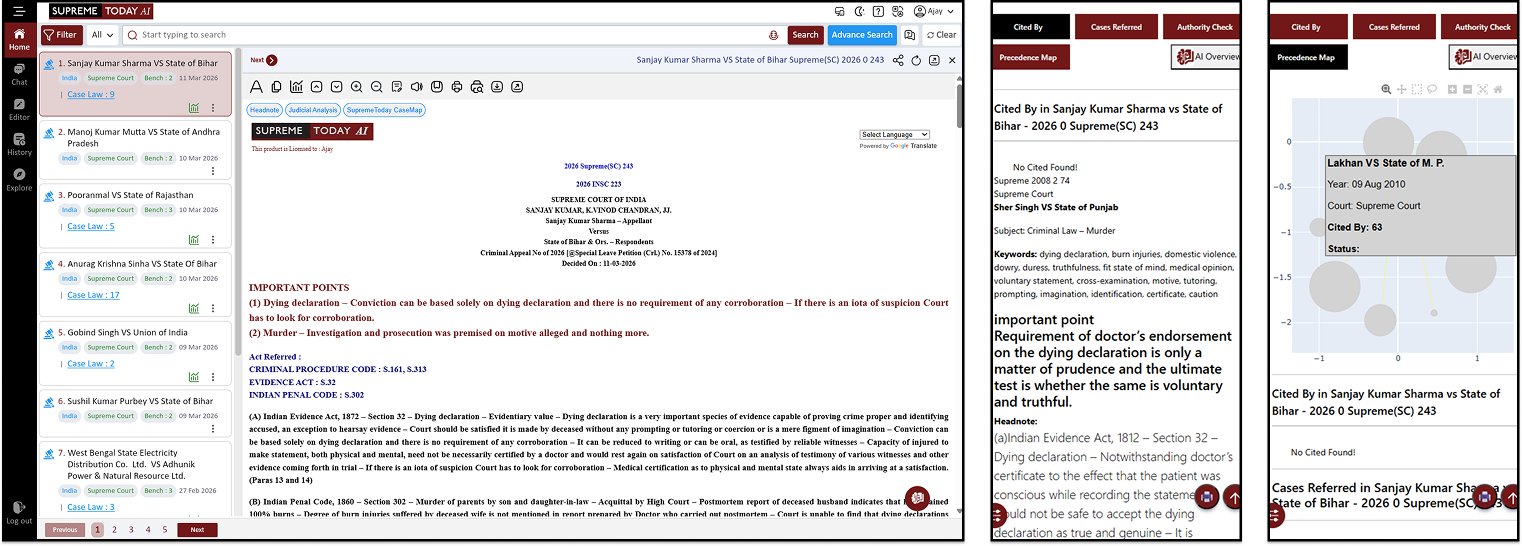Copy judgment using copy icon
1522x546 pixels.
(x=277, y=87)
